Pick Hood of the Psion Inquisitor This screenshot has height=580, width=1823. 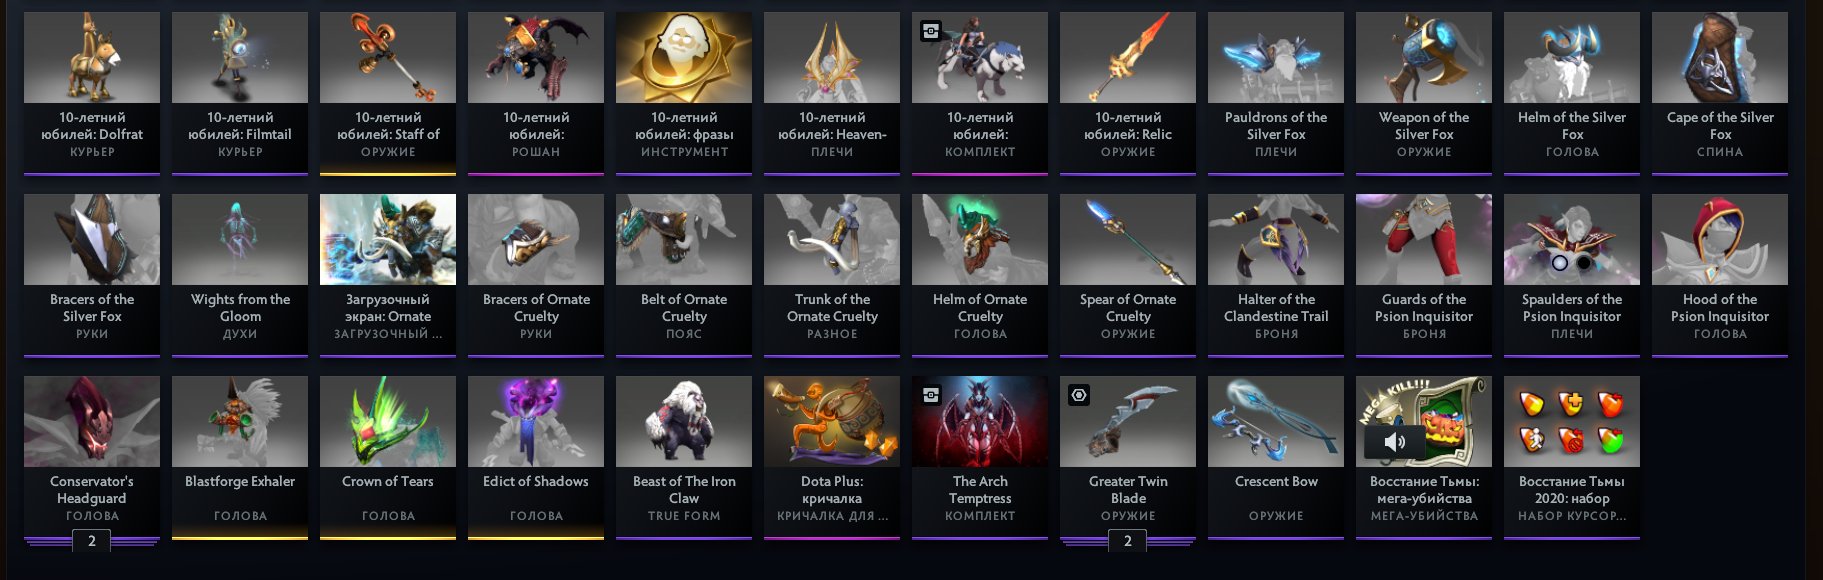tap(1720, 275)
